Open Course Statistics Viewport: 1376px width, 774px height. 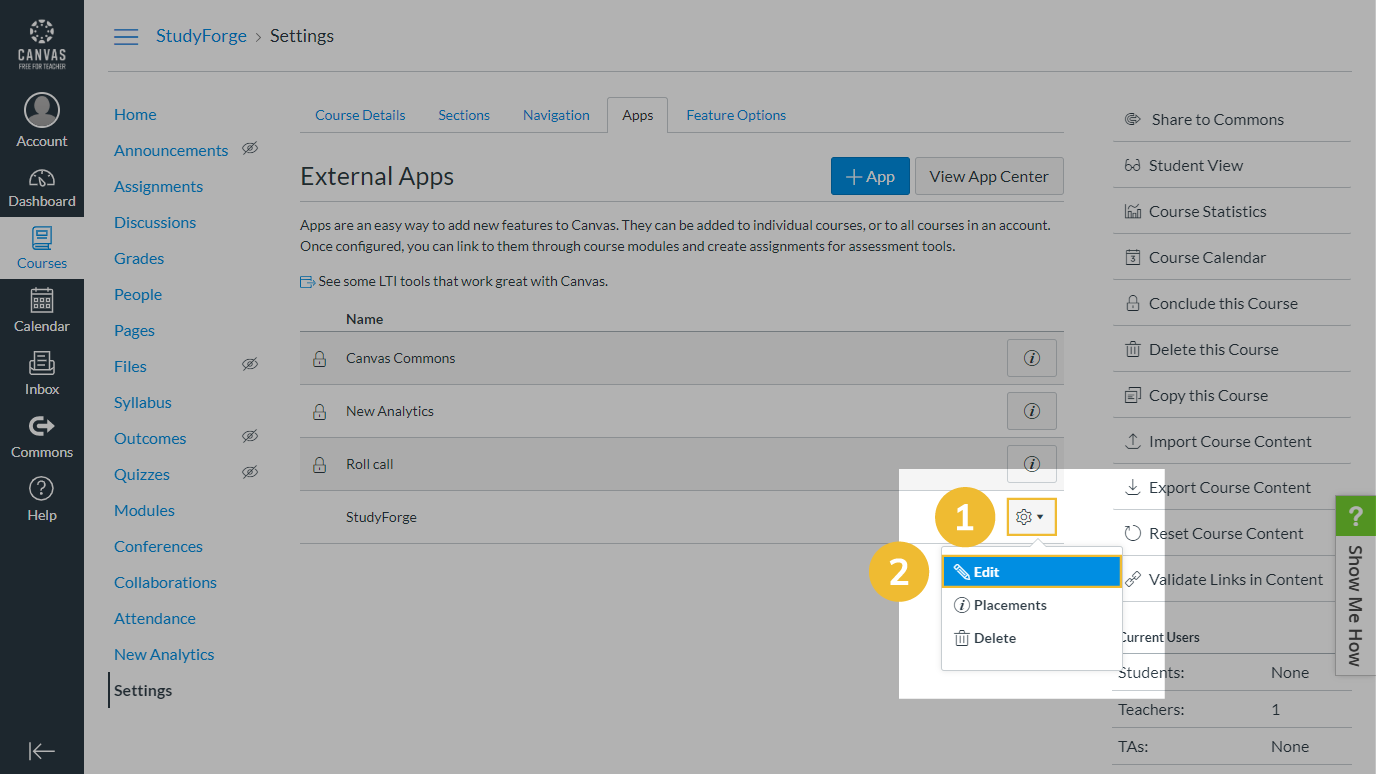(x=1195, y=211)
